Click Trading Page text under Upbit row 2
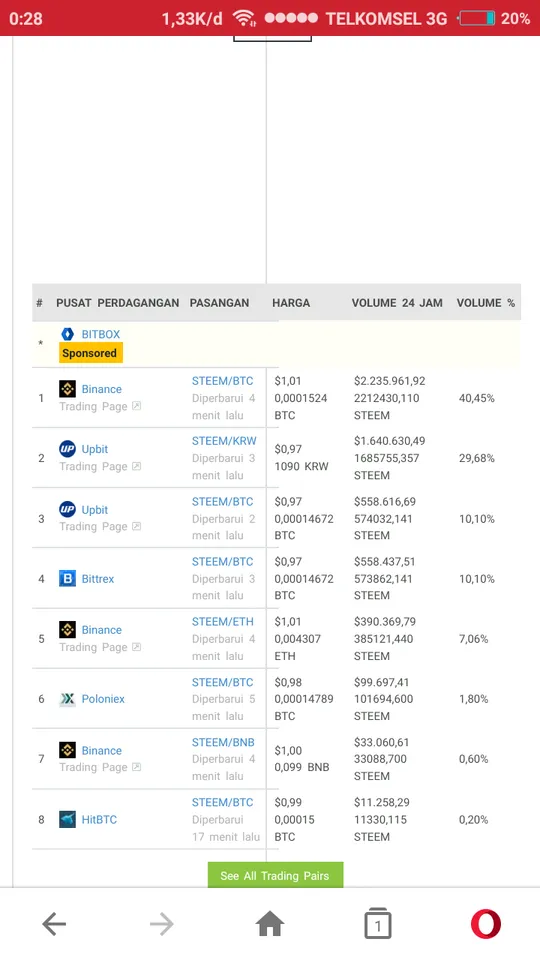 coord(93,467)
